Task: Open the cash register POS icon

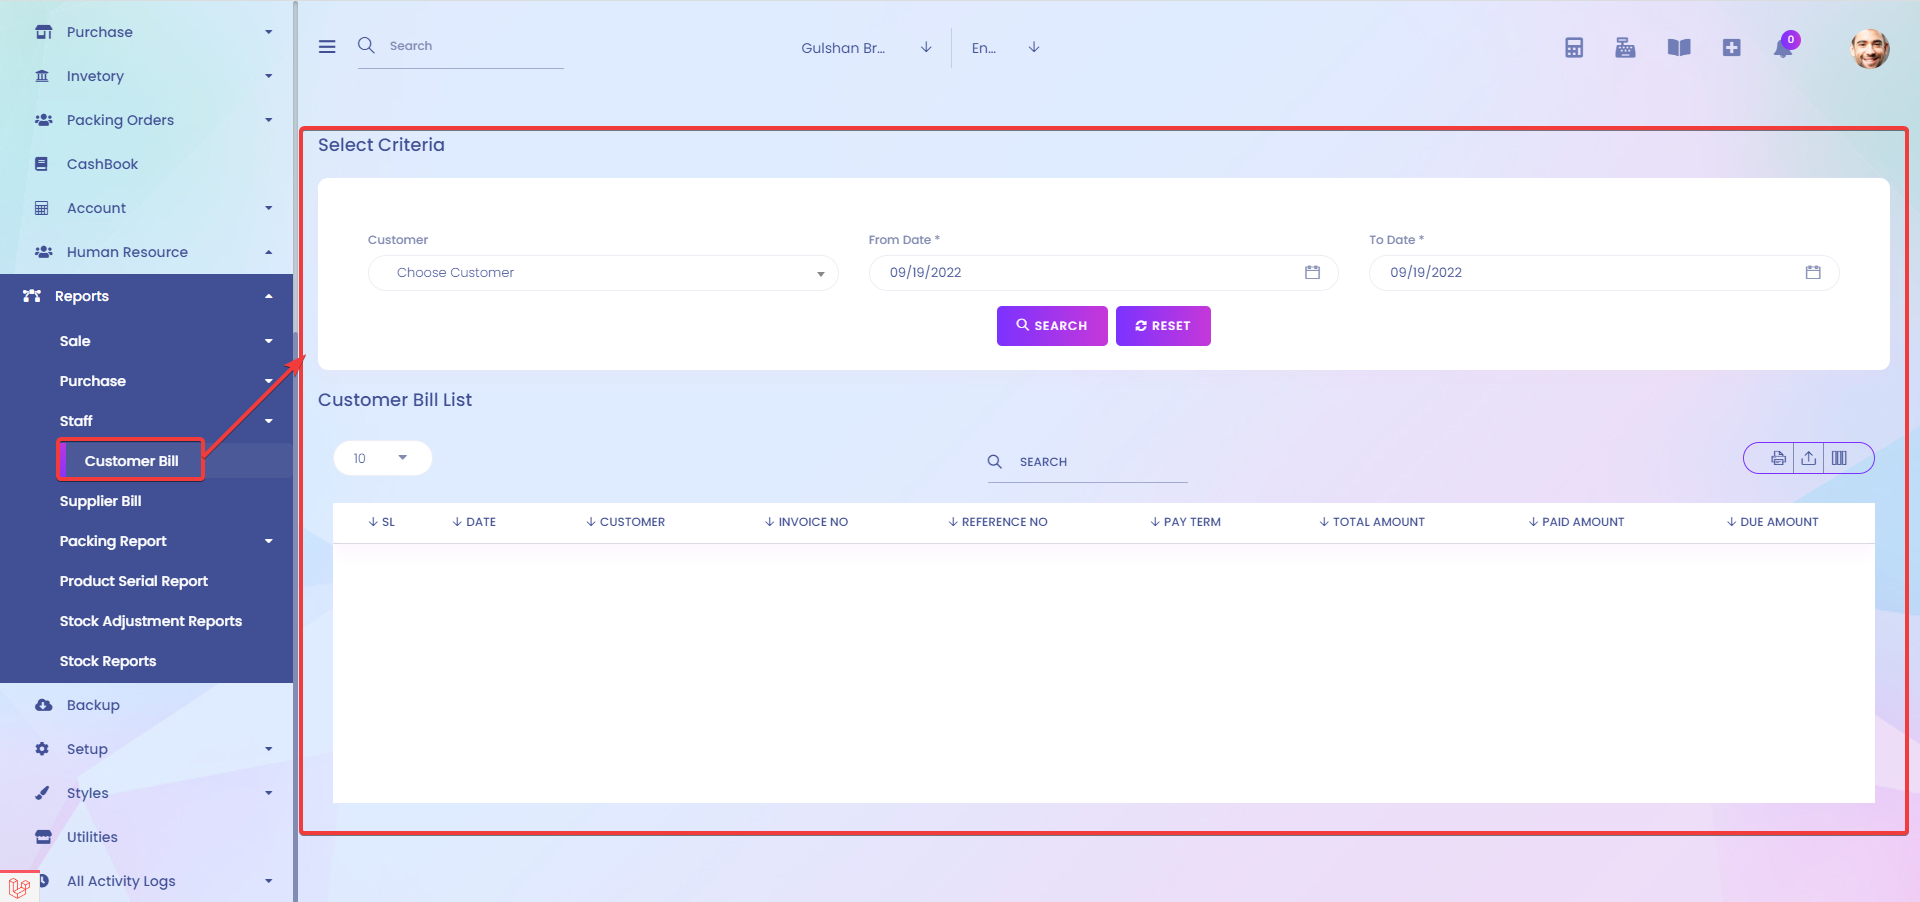Action: [1625, 47]
